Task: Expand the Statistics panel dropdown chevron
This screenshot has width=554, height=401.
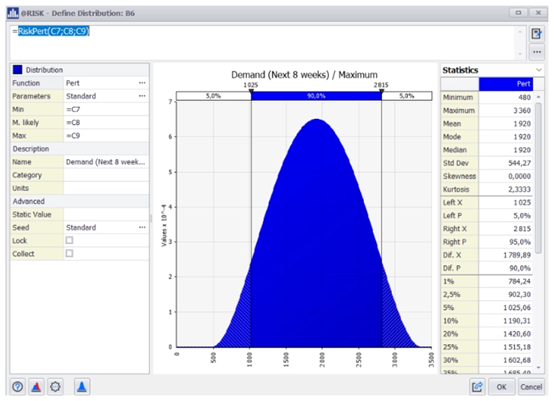Action: tap(539, 70)
